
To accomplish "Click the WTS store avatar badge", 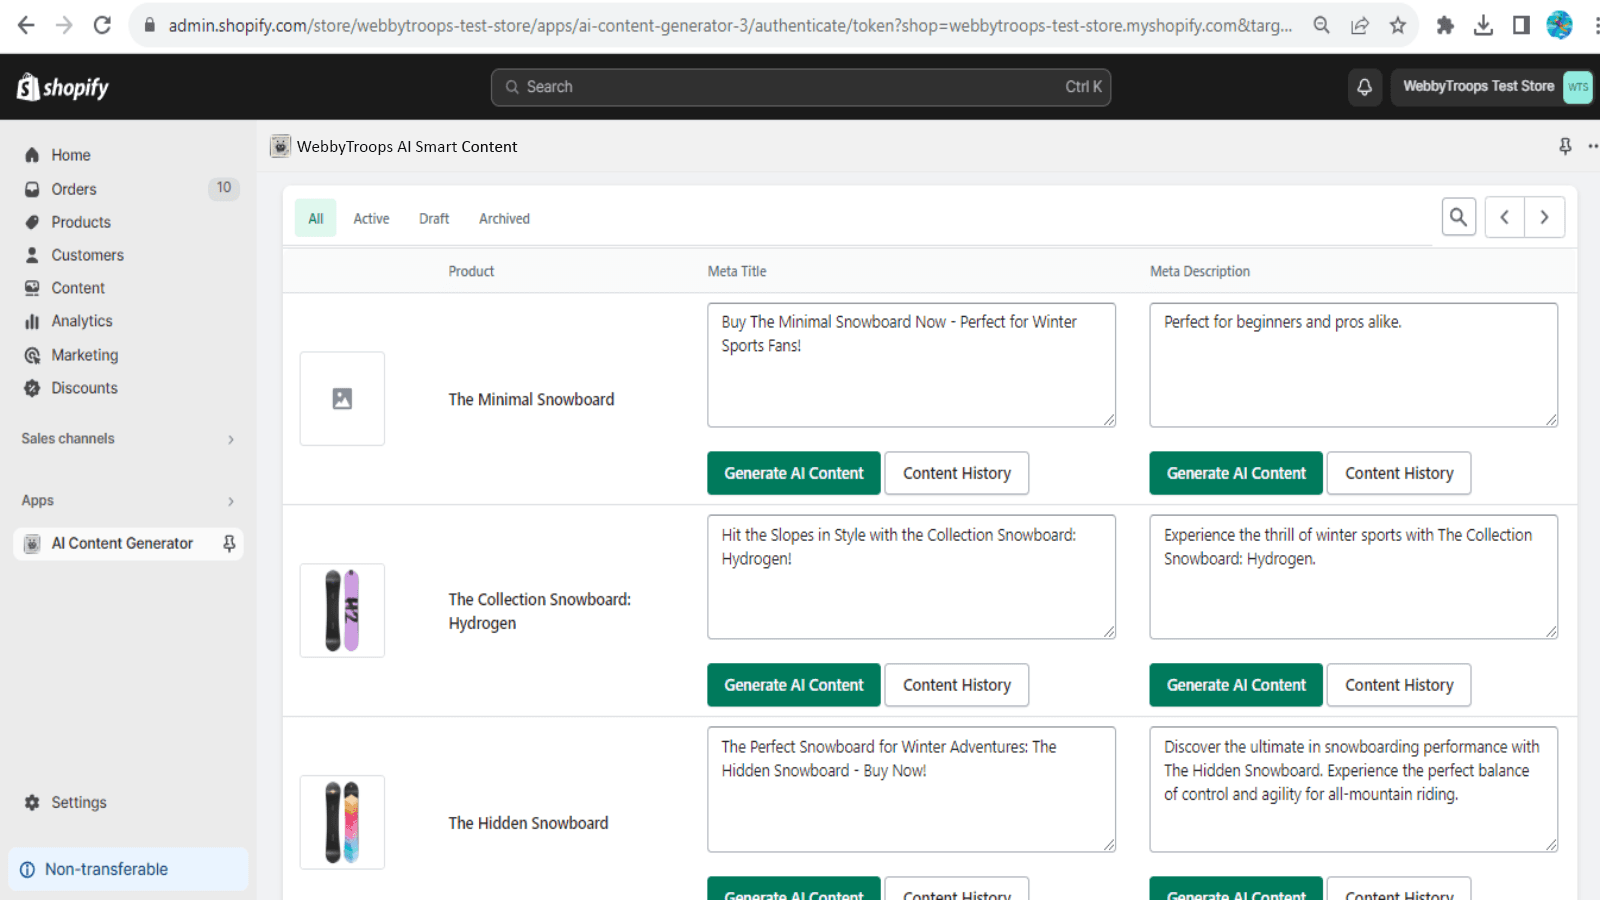I will (x=1577, y=87).
